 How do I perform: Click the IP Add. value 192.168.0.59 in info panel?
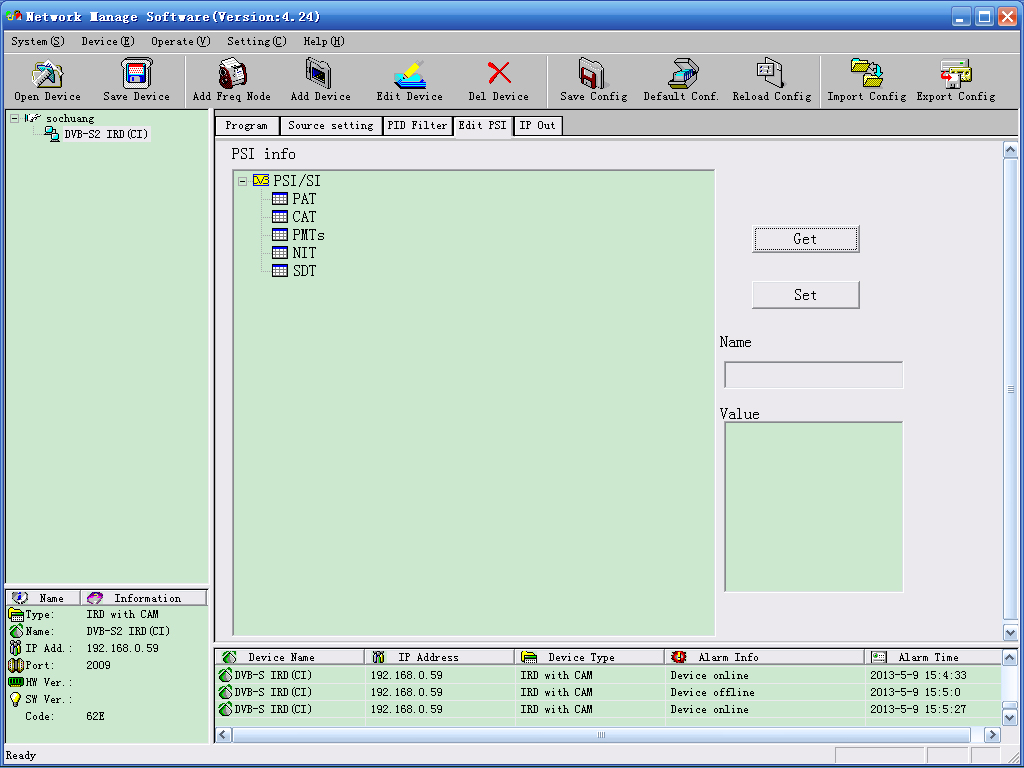click(123, 648)
